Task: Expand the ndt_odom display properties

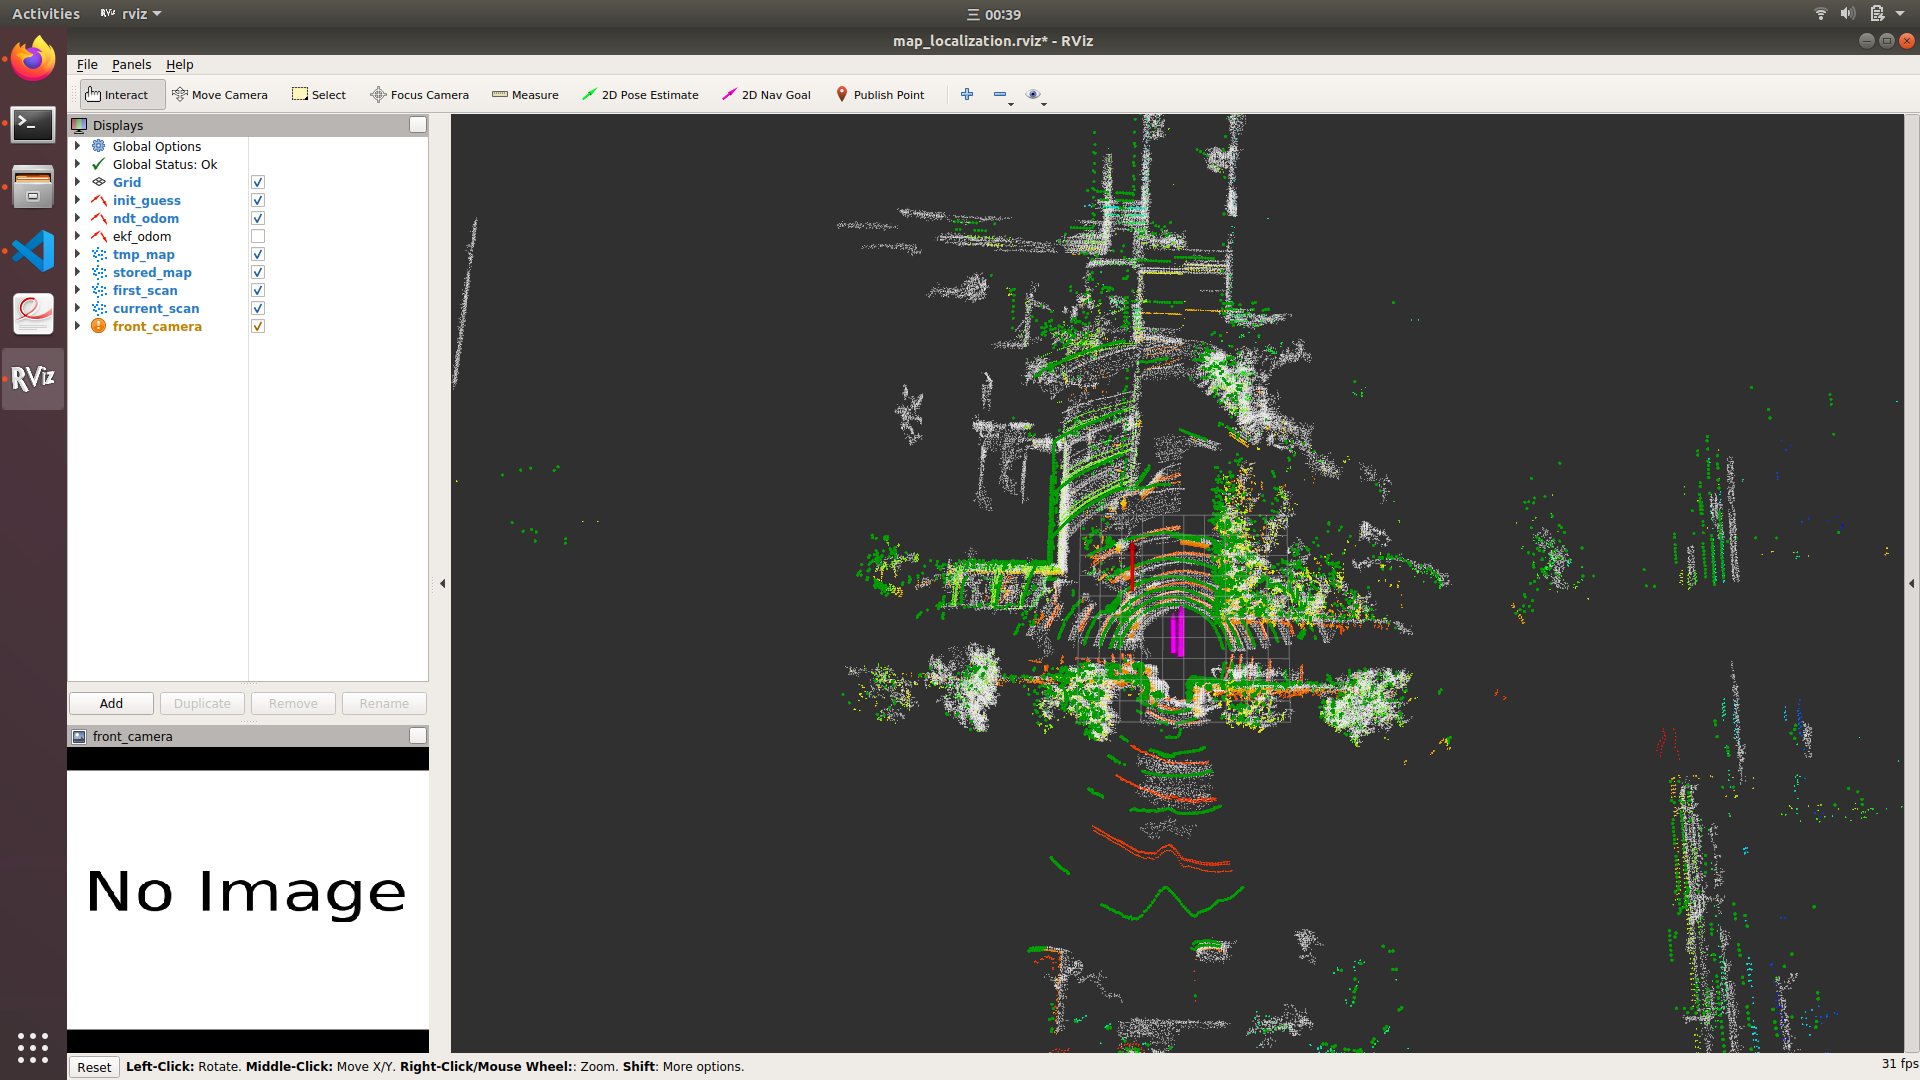Action: click(79, 218)
